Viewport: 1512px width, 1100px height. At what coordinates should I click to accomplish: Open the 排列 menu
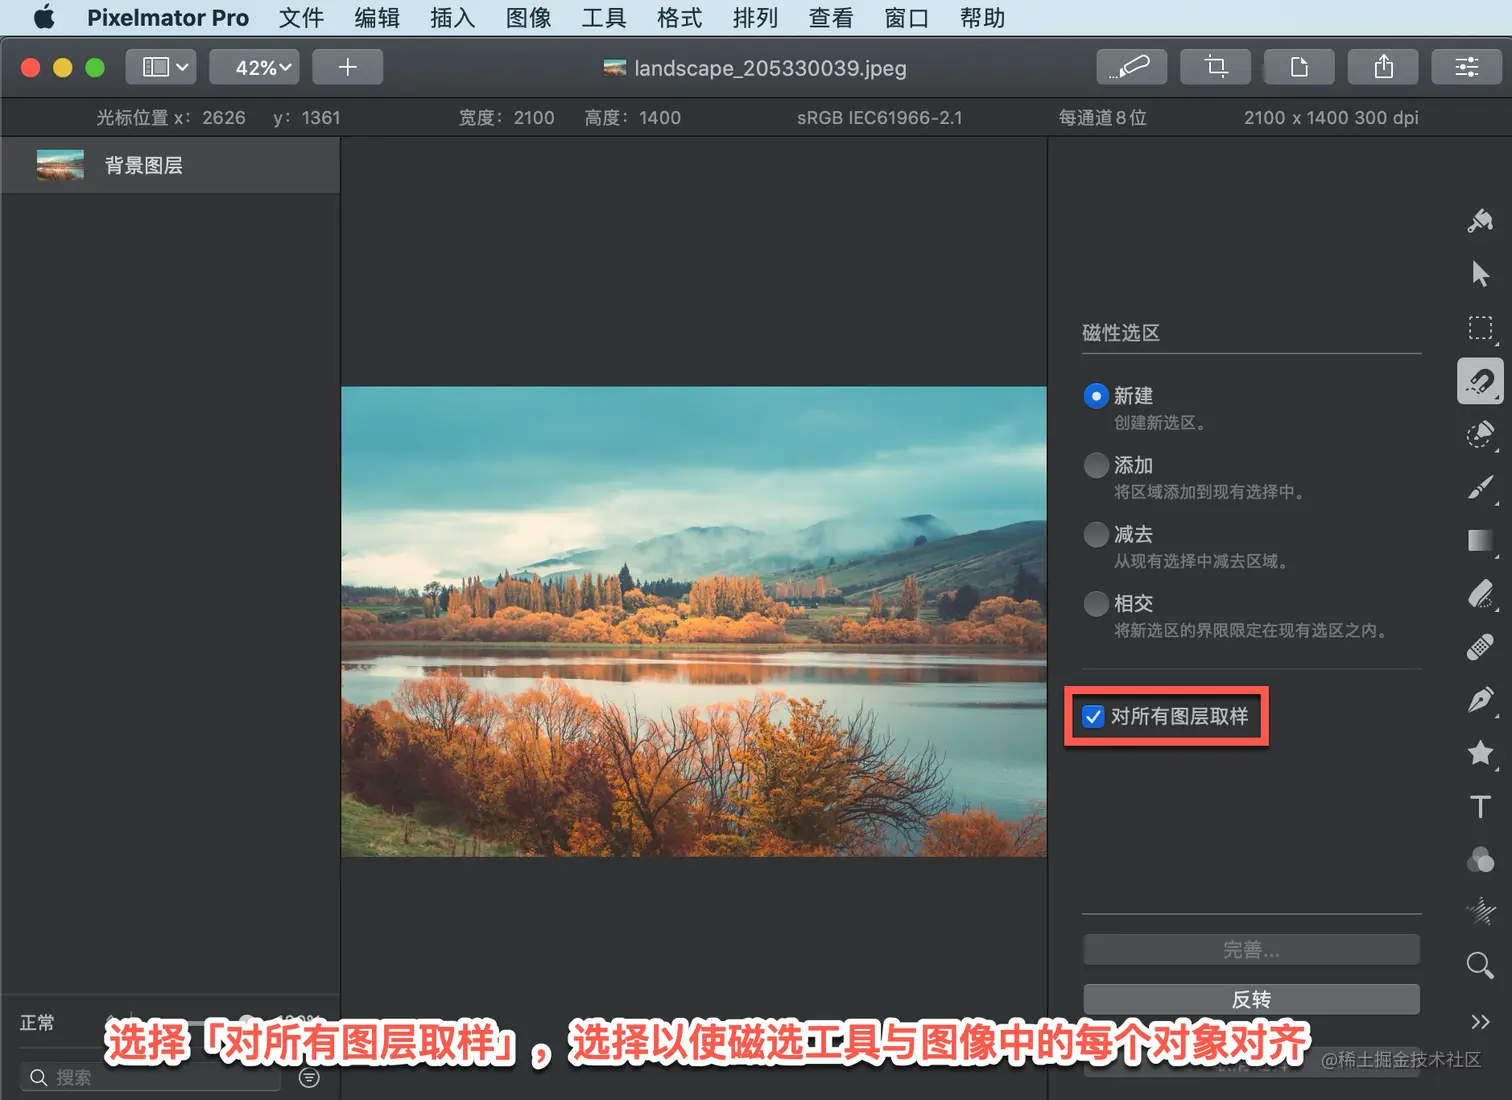[x=755, y=18]
